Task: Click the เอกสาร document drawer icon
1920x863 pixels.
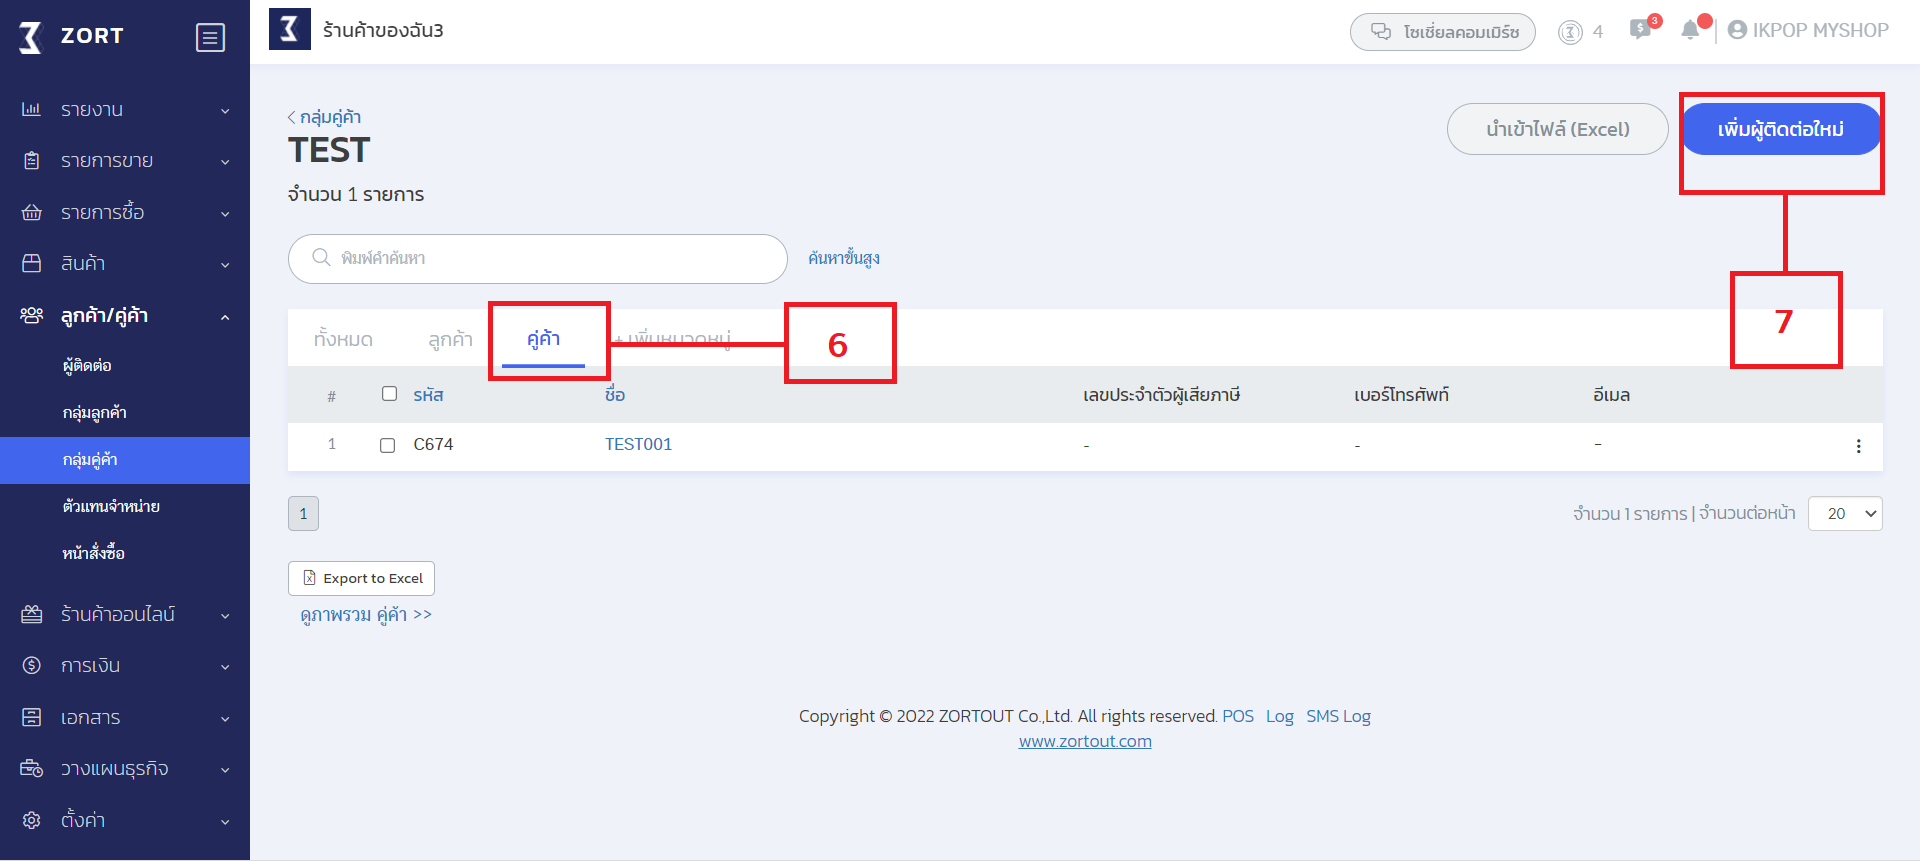Action: point(32,717)
